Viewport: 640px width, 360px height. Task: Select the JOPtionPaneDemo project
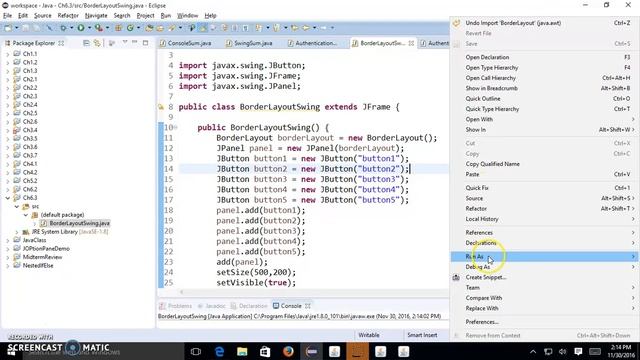pyautogui.click(x=46, y=249)
